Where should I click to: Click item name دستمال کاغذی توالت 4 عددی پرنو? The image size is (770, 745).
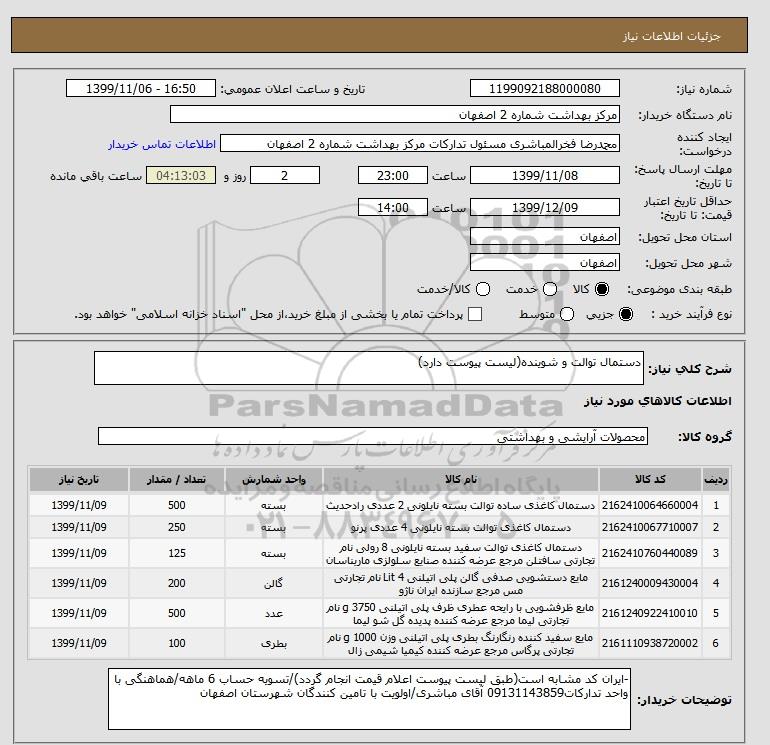tap(461, 527)
